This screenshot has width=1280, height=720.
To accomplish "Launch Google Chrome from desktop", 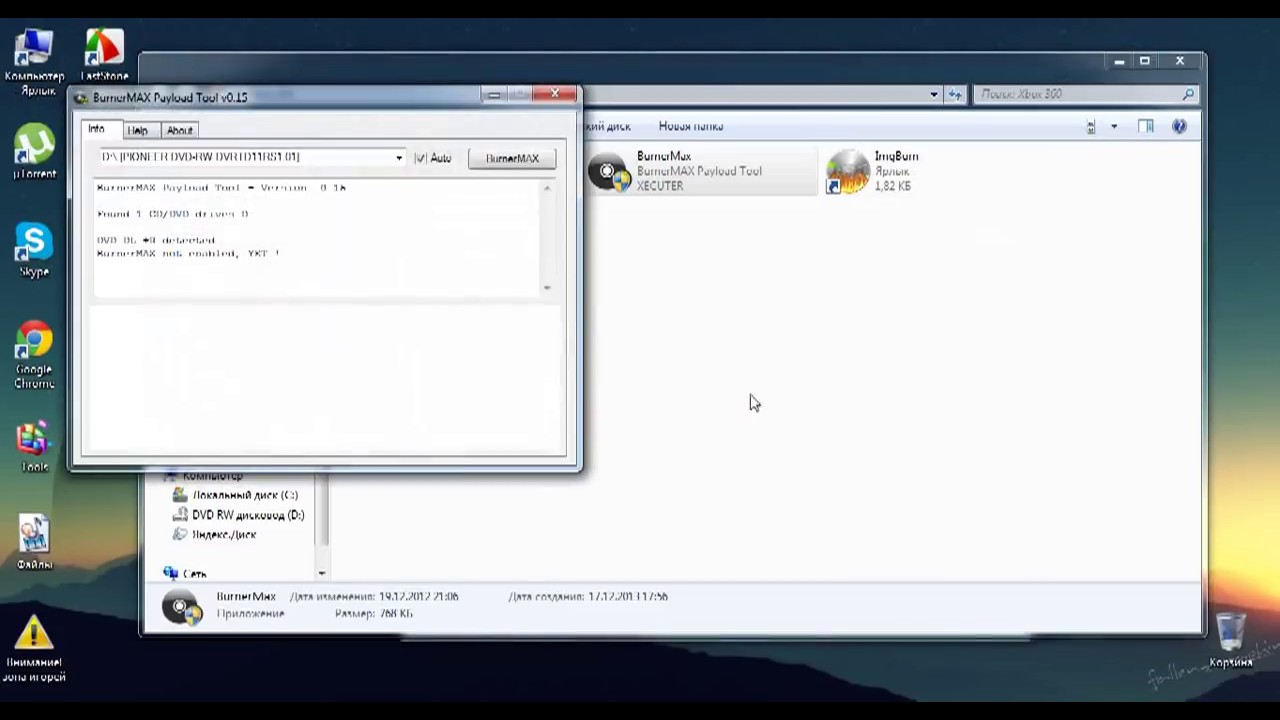I will tap(34, 356).
